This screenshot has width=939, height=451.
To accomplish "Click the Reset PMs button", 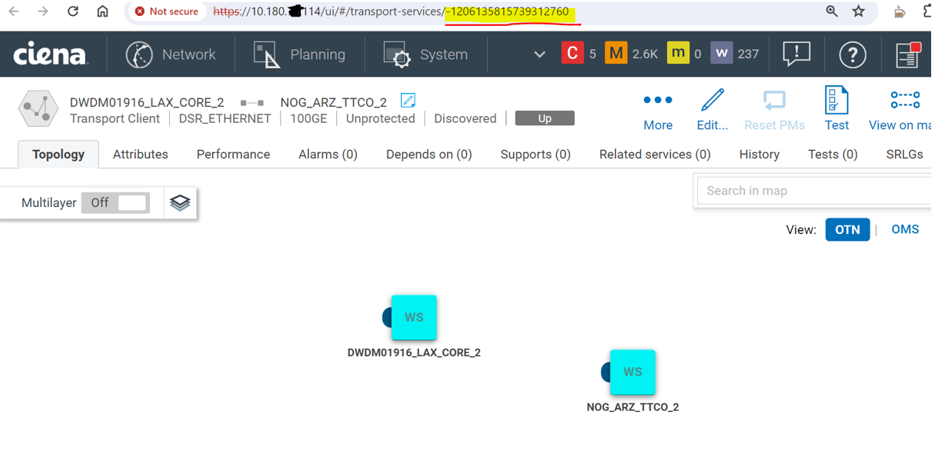I will coord(774,111).
